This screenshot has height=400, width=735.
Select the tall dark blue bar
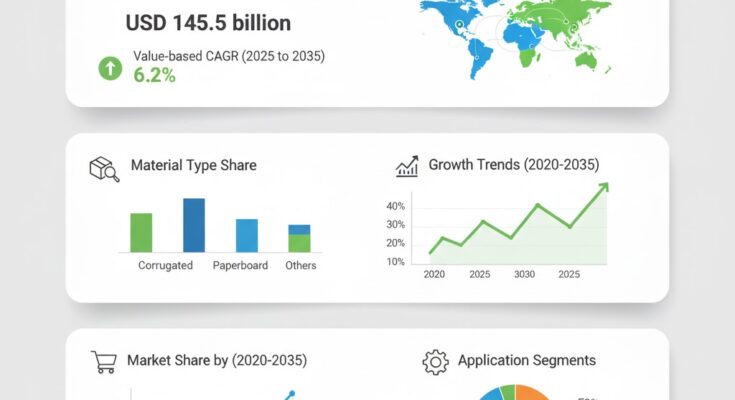click(194, 225)
